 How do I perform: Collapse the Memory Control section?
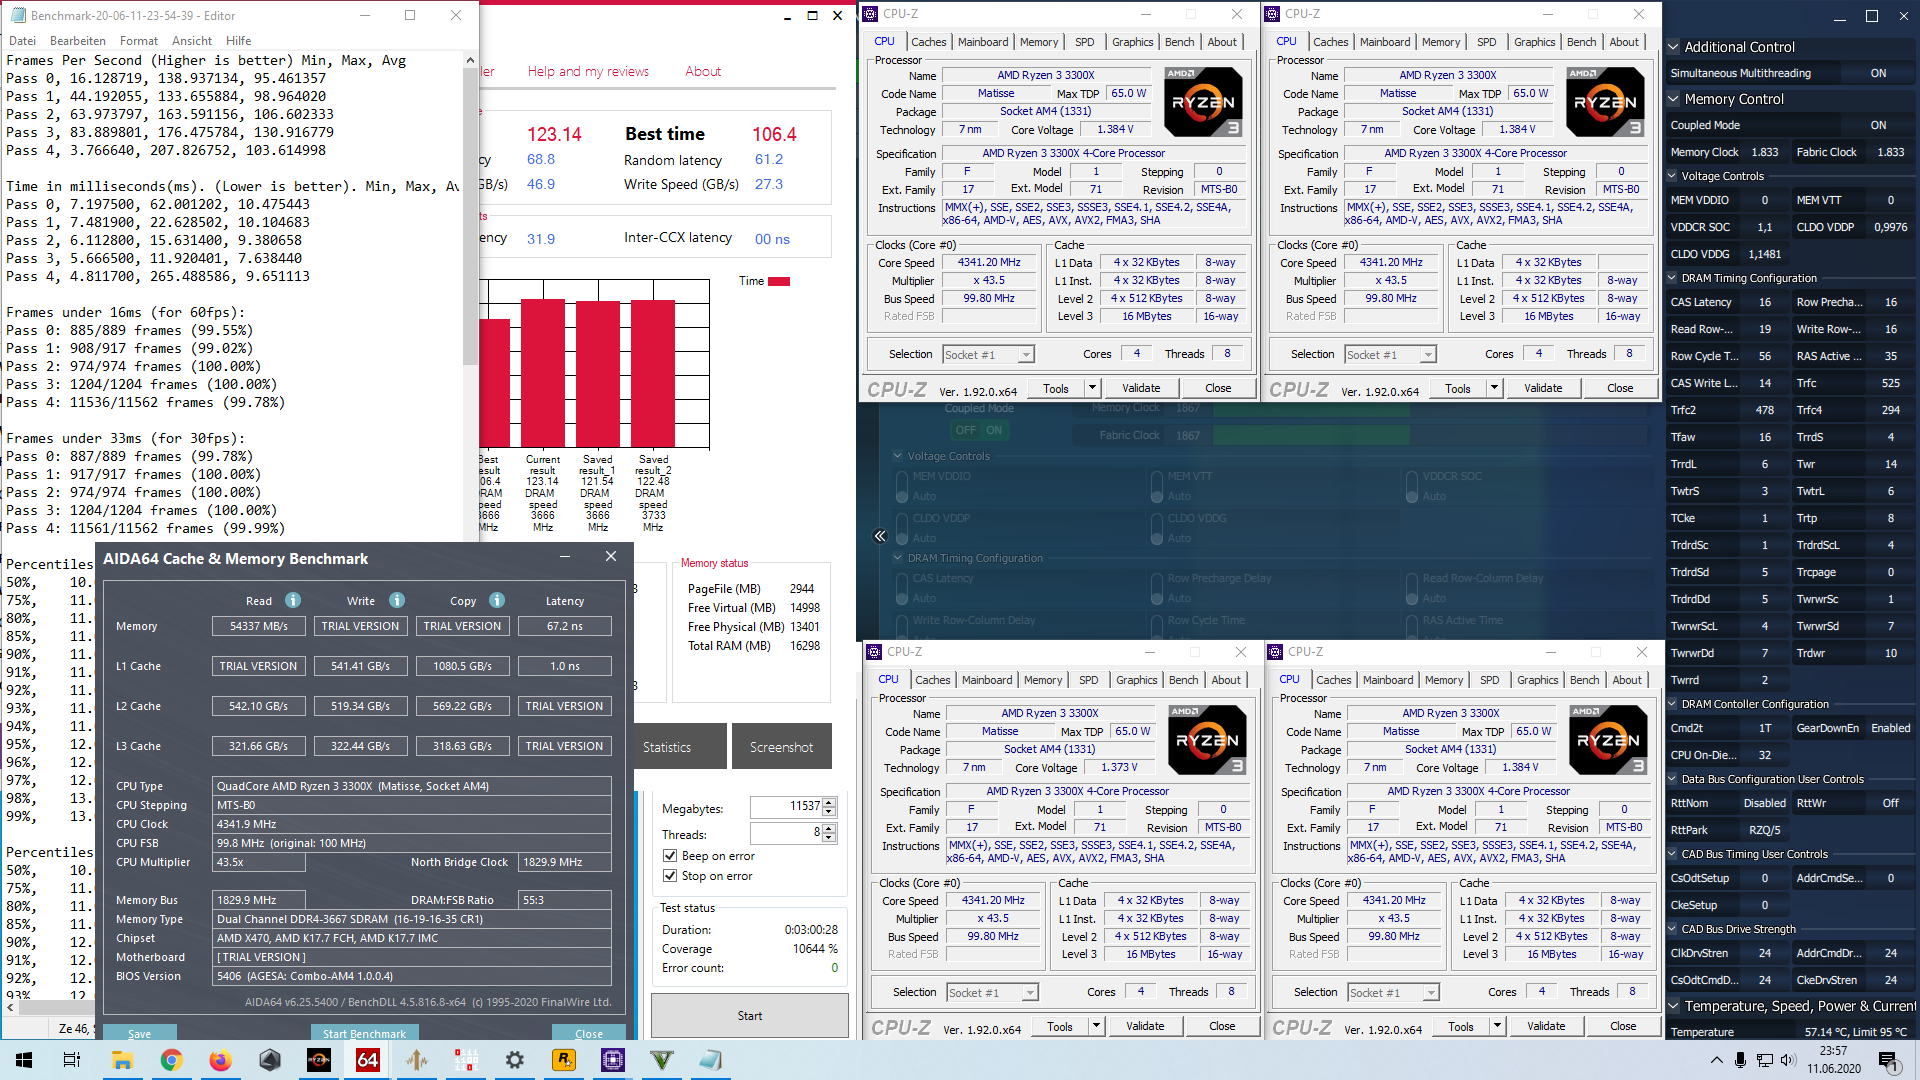coord(1674,99)
